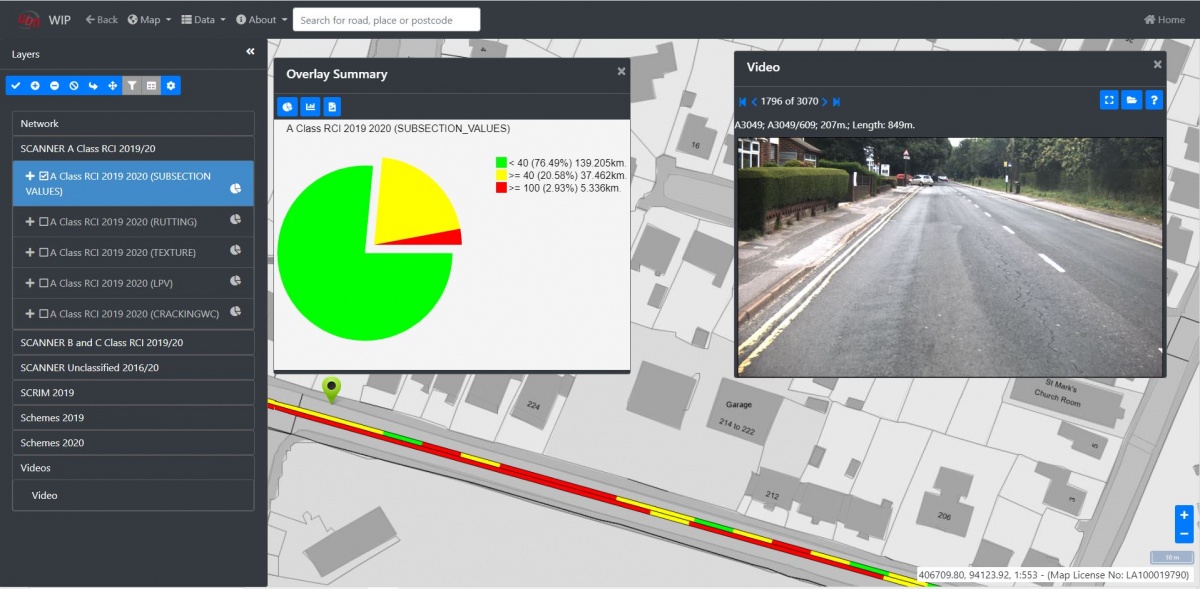Go to the Home page link

tap(1164, 19)
